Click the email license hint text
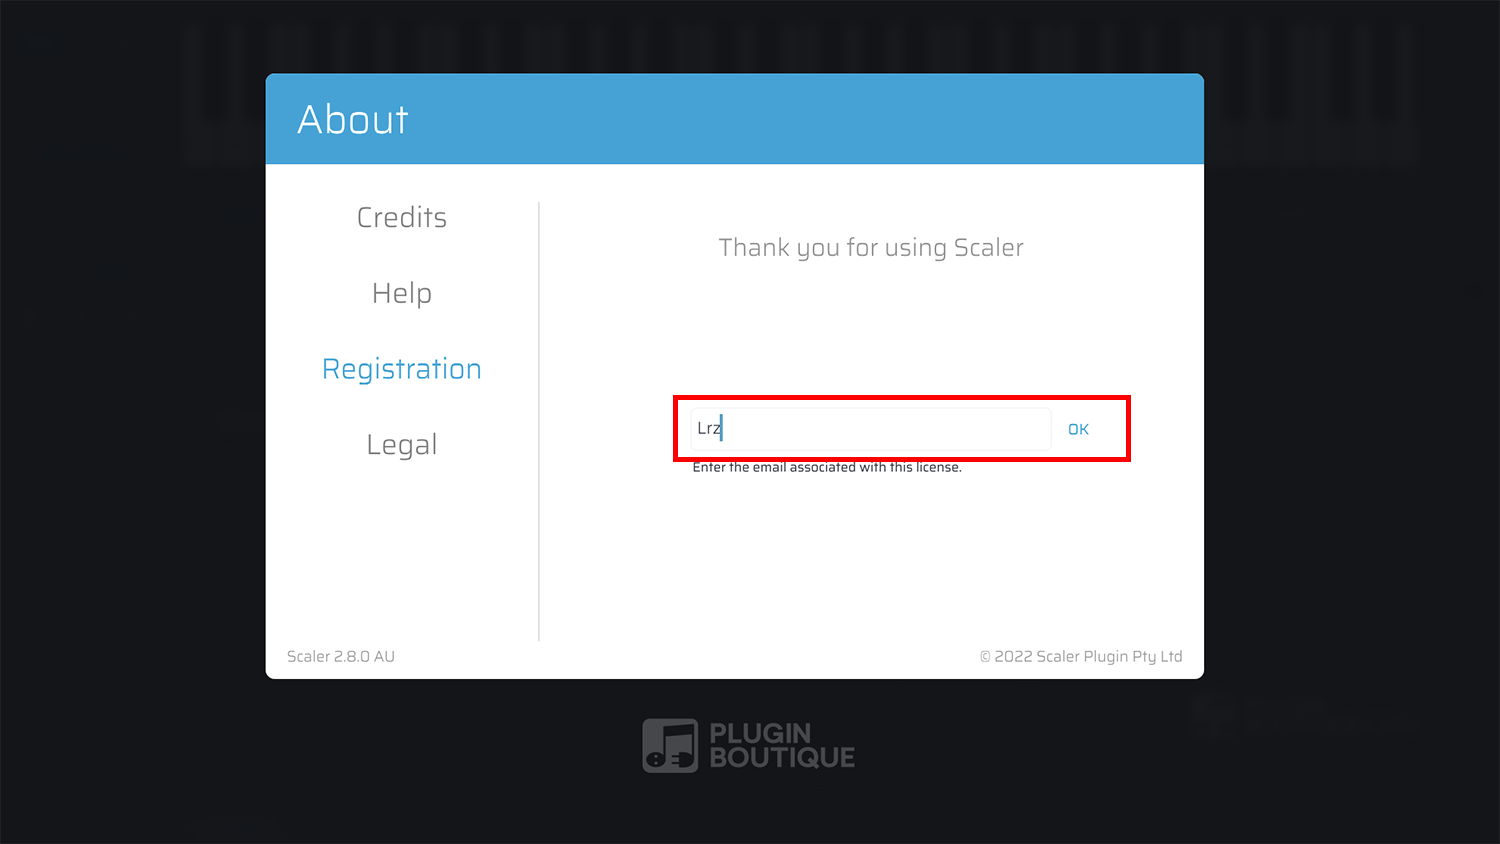 [827, 467]
